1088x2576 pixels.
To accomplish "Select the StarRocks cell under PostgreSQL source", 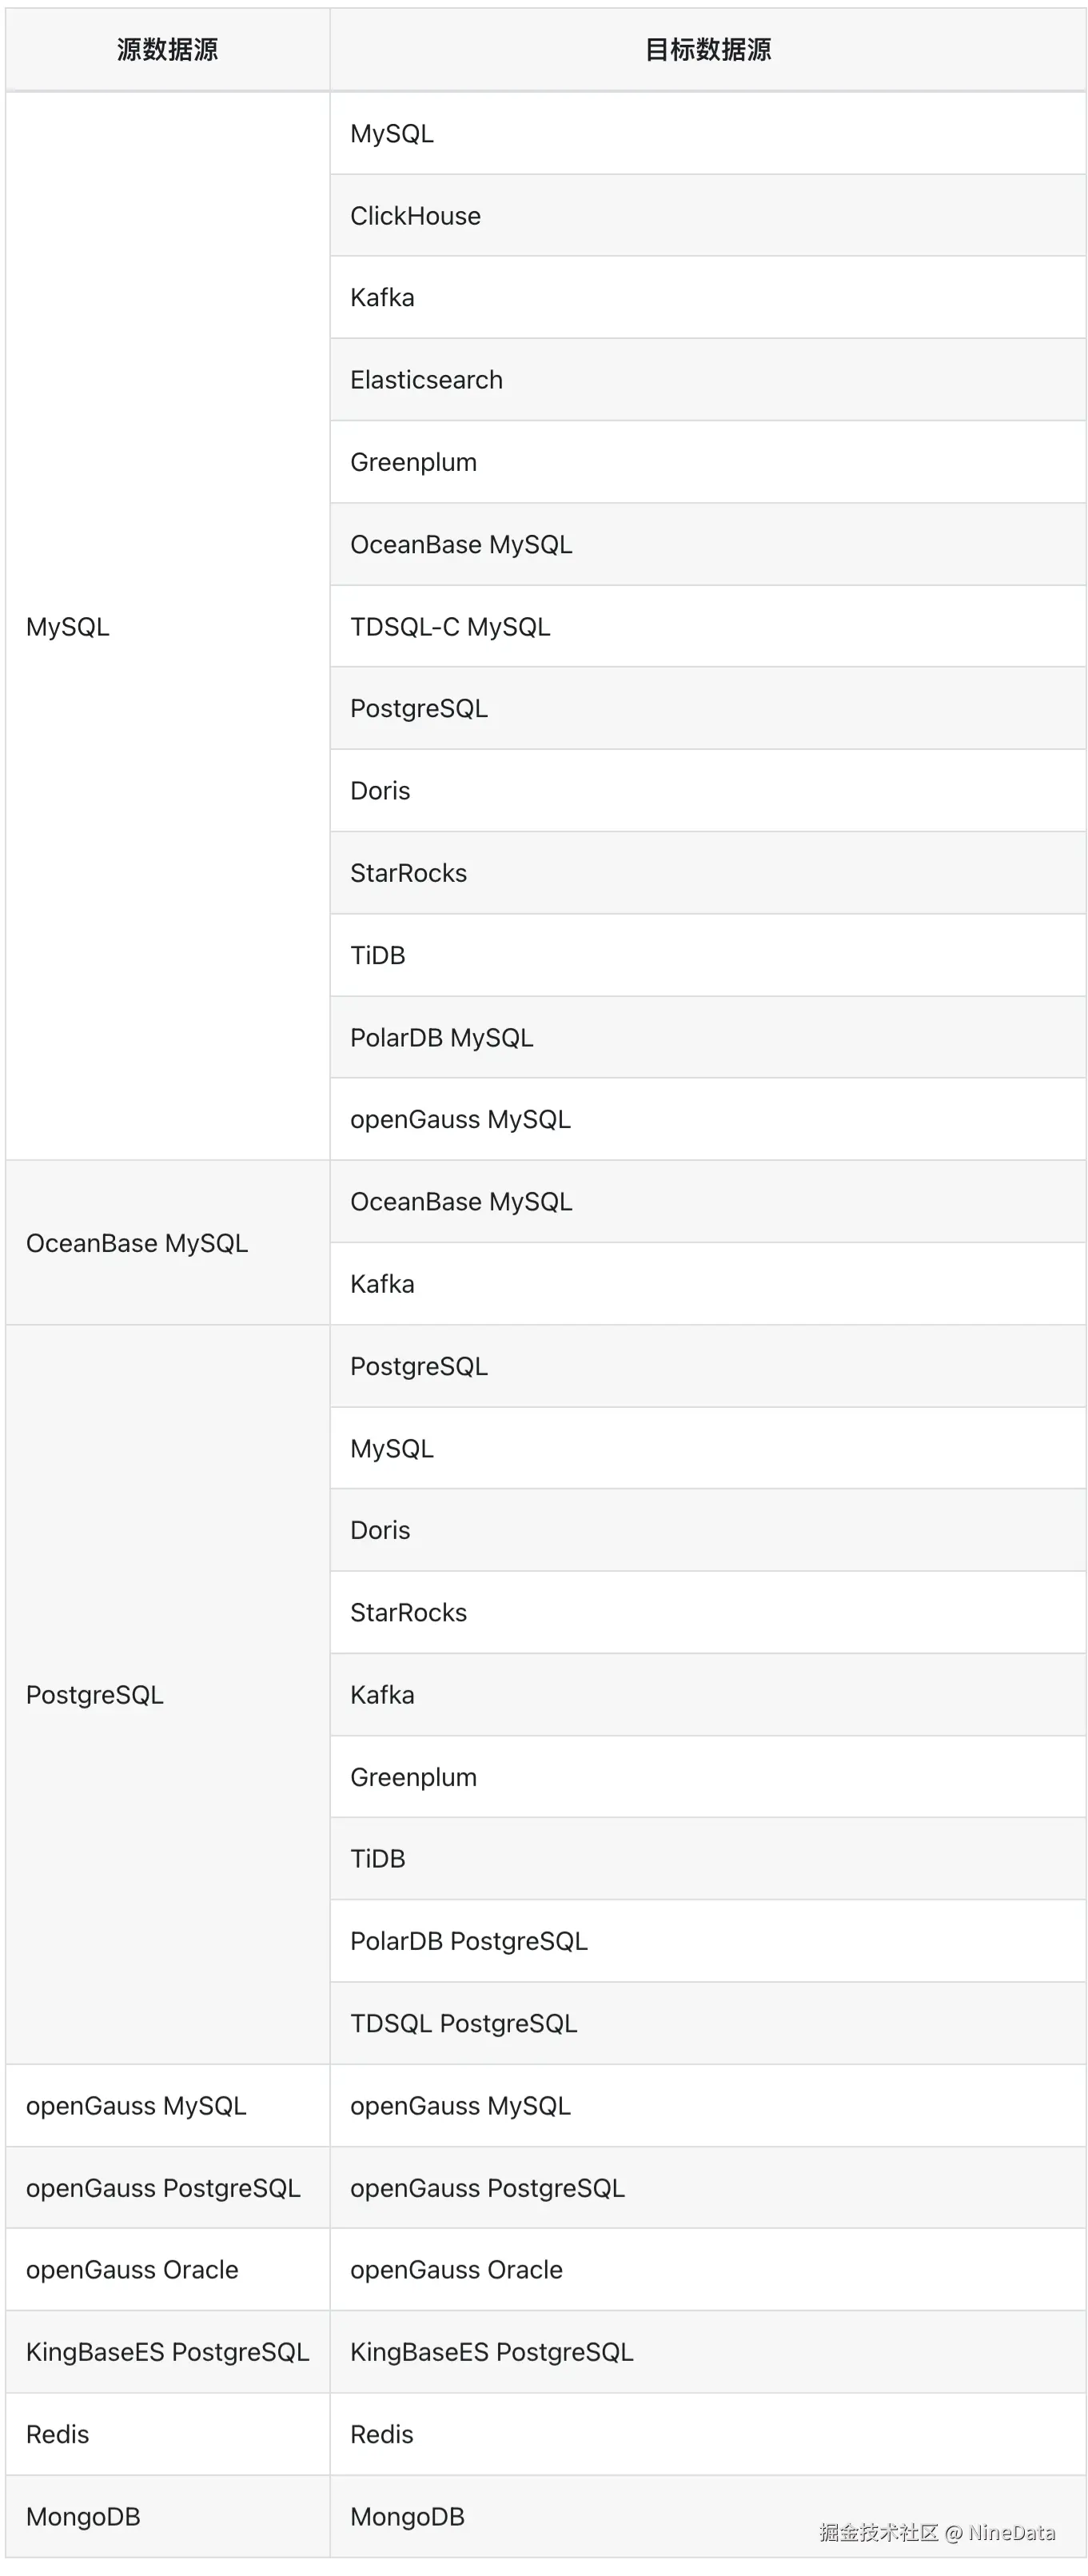I will click(708, 1613).
